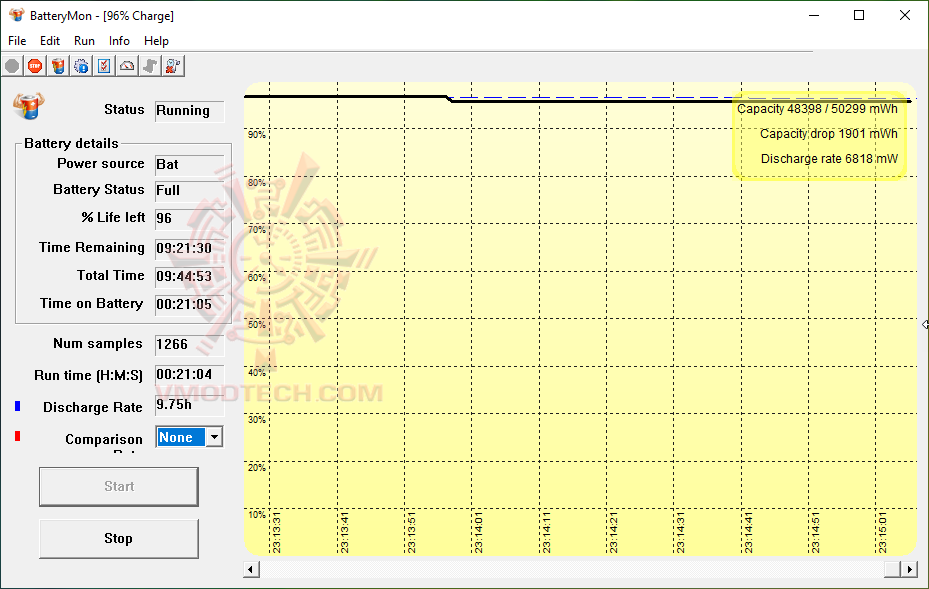
Task: Click the clear log data toolbar icon
Action: (x=173, y=66)
